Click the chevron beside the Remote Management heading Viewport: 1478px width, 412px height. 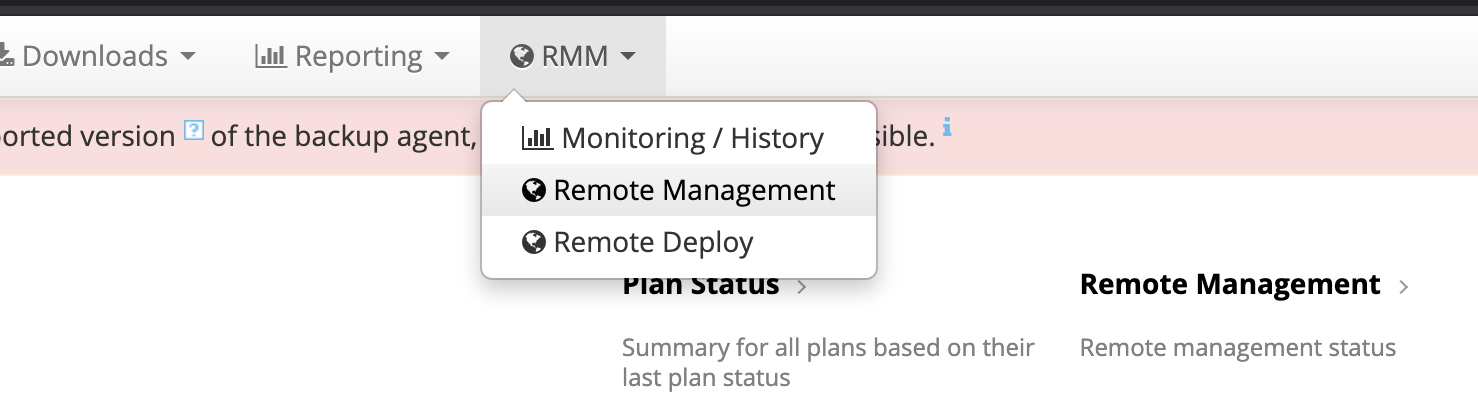click(1404, 288)
